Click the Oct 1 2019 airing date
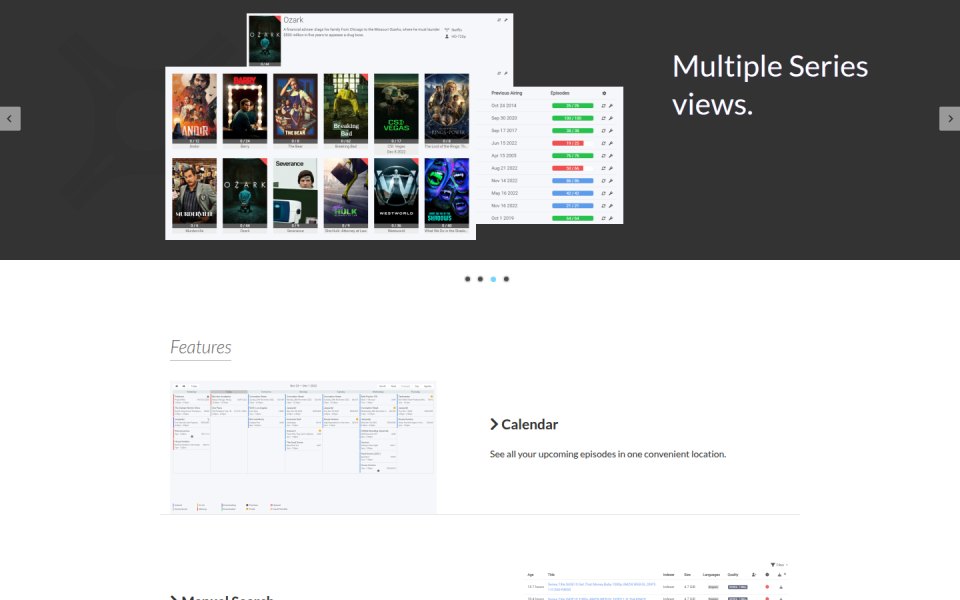The width and height of the screenshot is (960, 600). coord(502,219)
